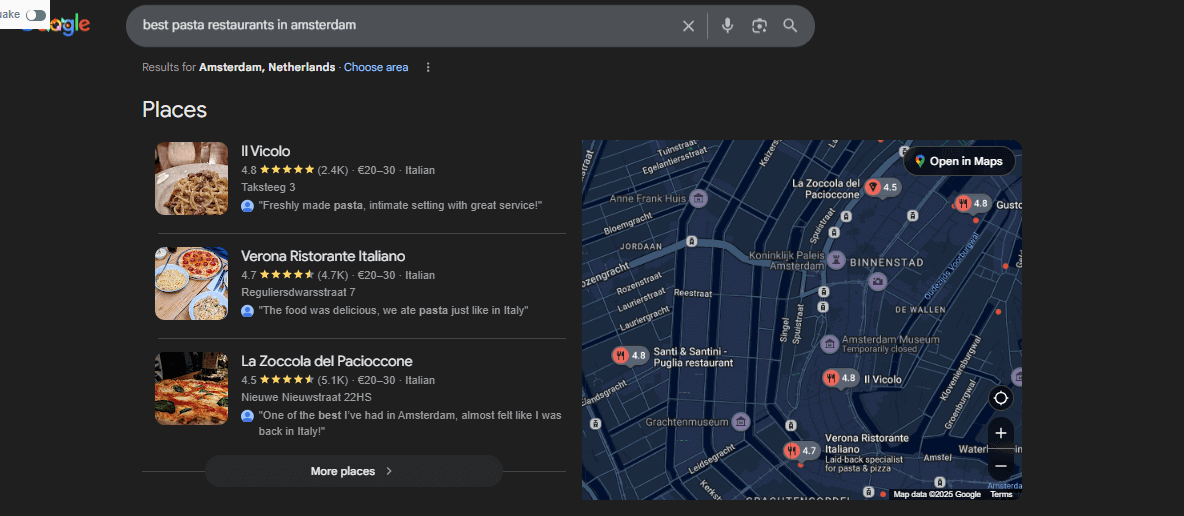Click the chevron arrow in More places

point(389,471)
